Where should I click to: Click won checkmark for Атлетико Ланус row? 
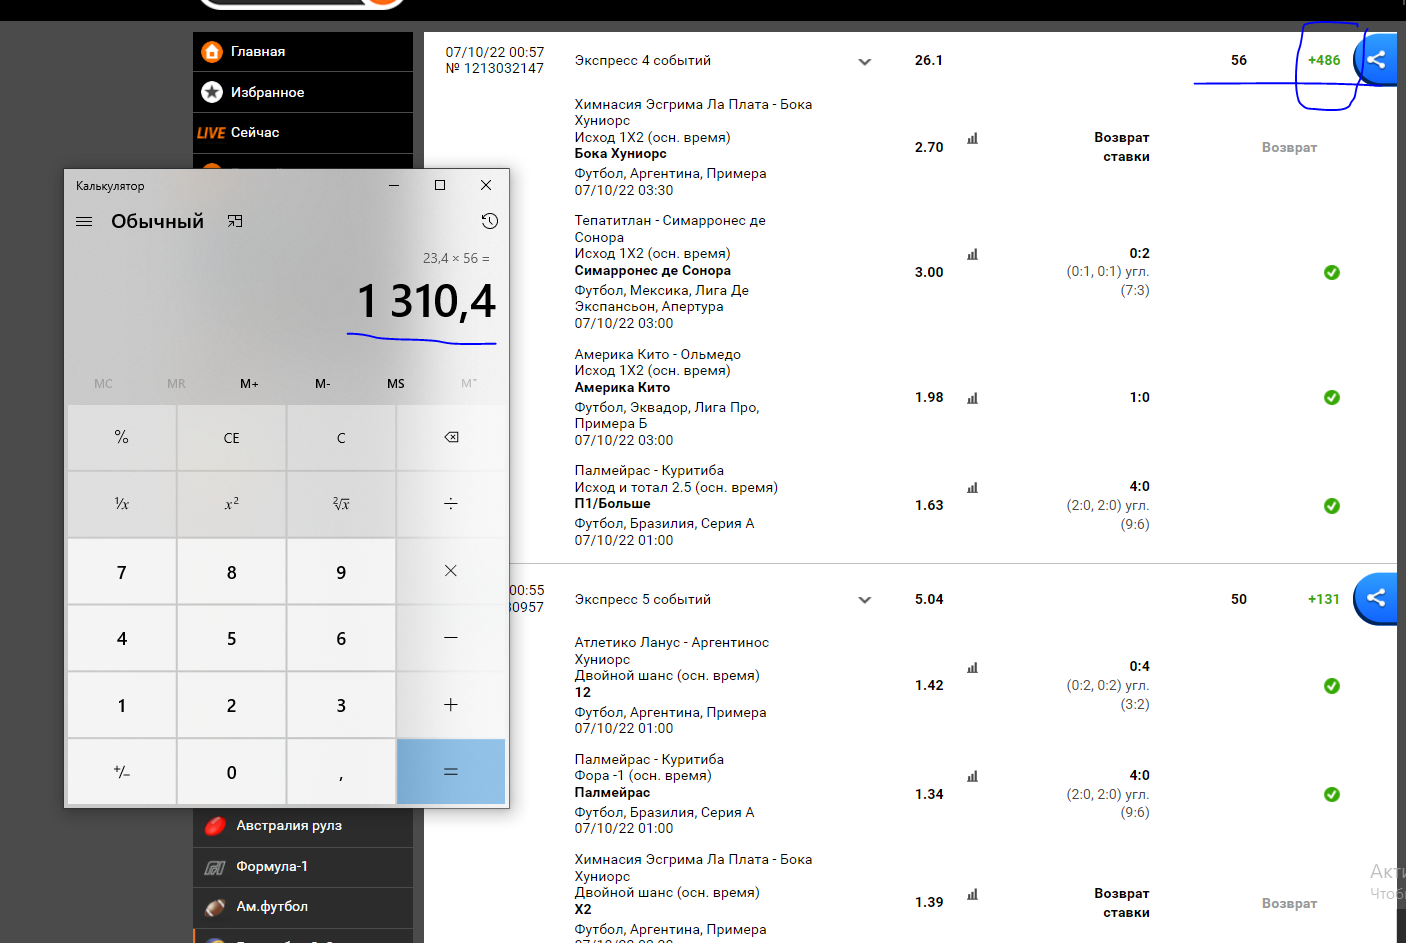click(1332, 686)
